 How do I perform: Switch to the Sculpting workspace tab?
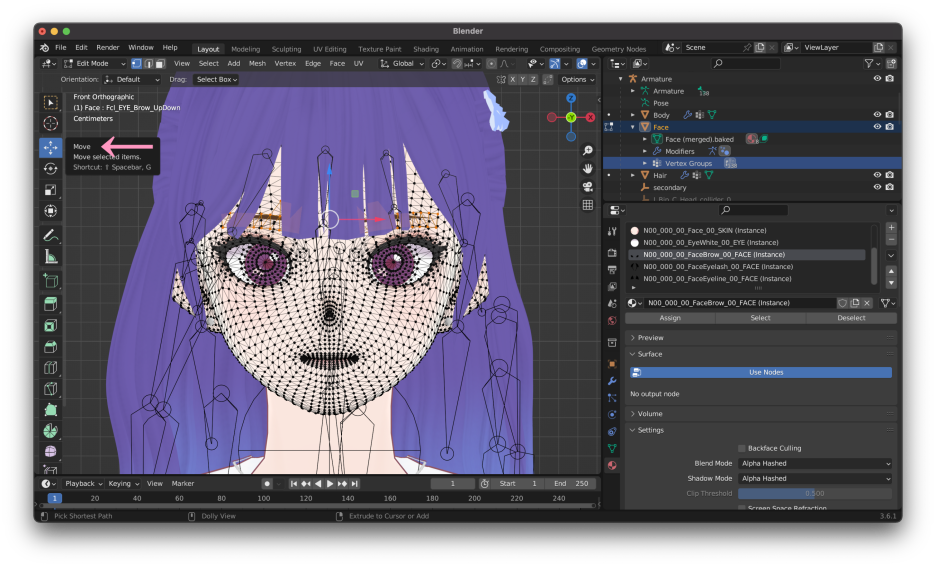(x=287, y=50)
